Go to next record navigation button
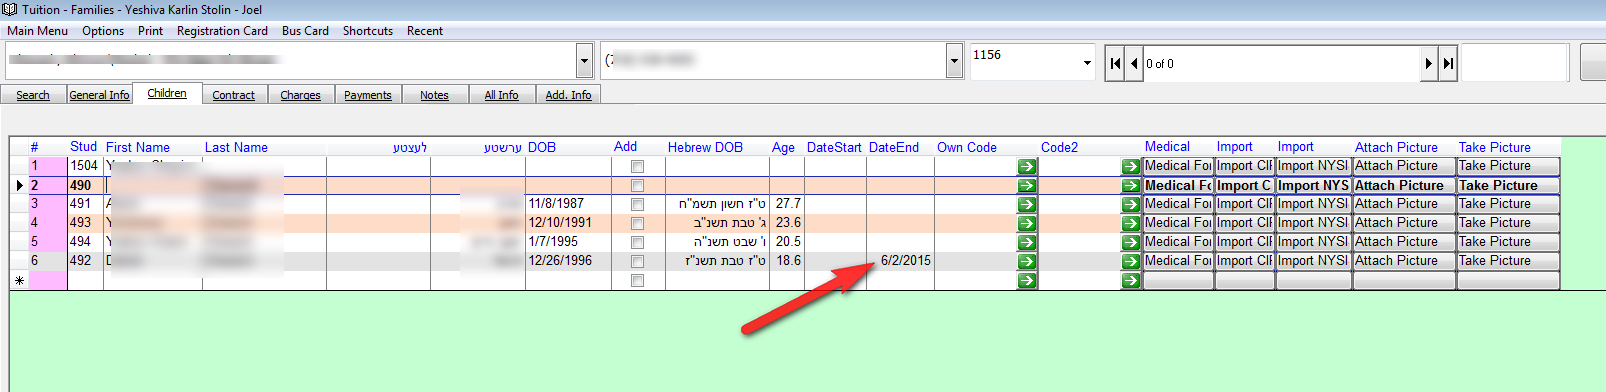Image resolution: width=1606 pixels, height=392 pixels. tap(1429, 63)
